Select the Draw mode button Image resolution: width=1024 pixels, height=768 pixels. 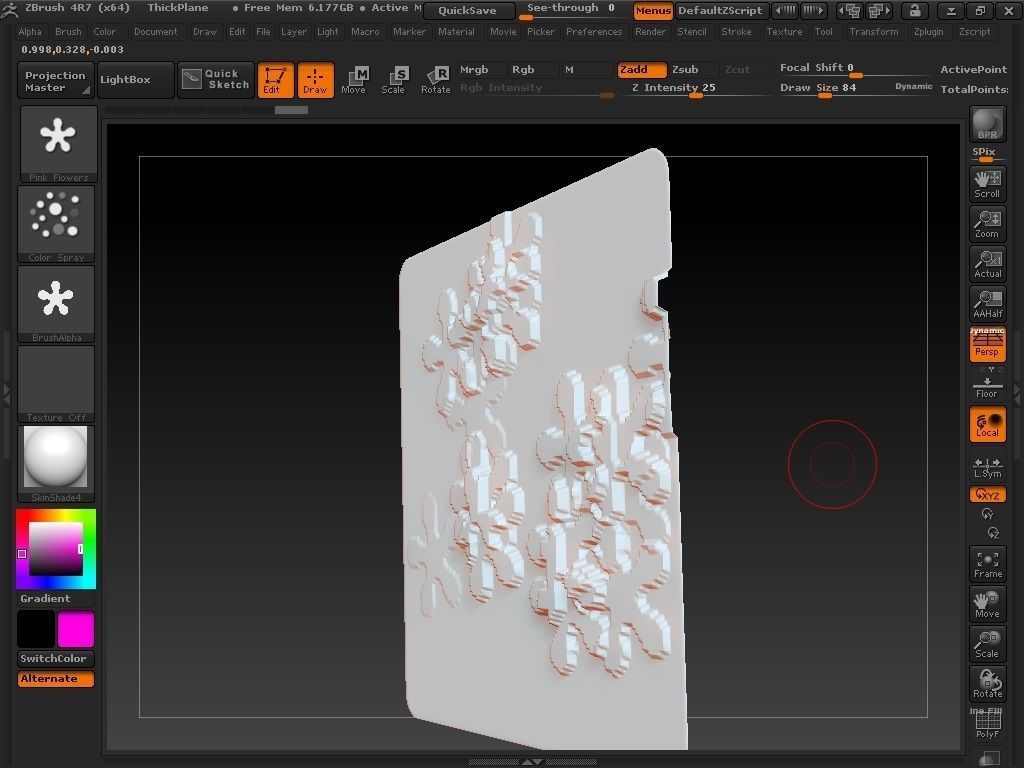coord(315,80)
